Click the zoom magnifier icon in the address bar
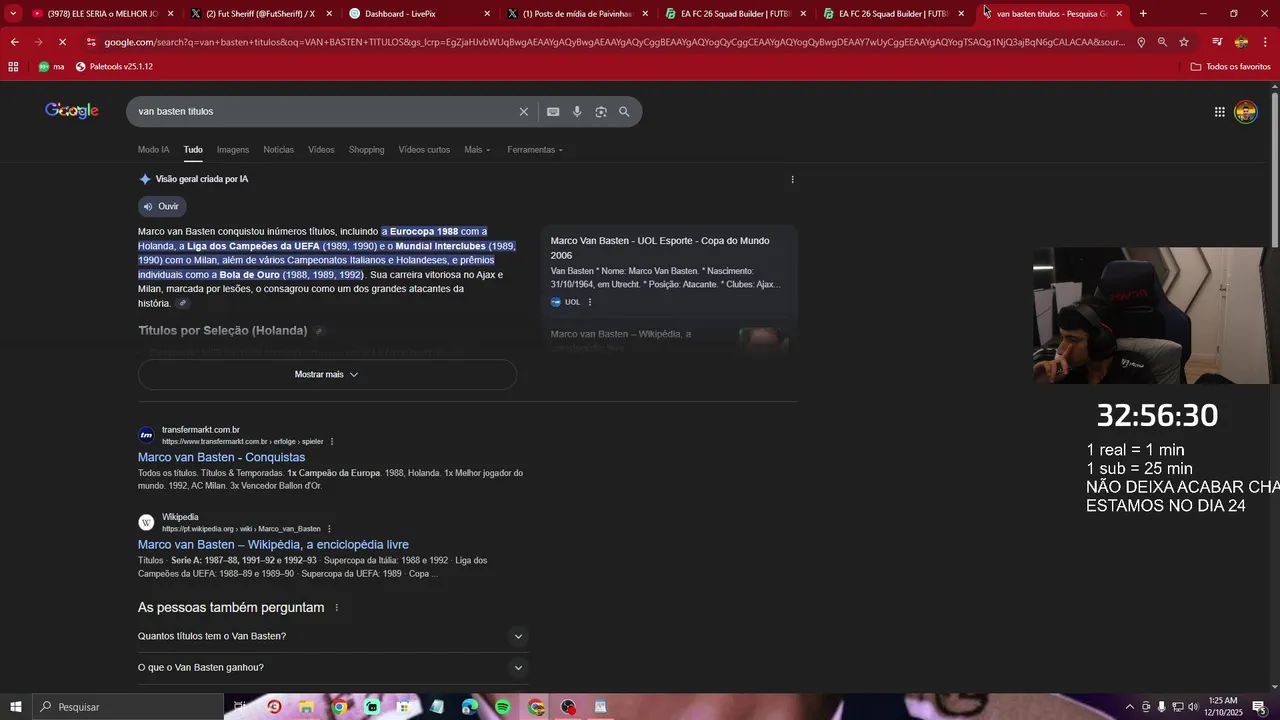Image resolution: width=1280 pixels, height=720 pixels. 1162,42
